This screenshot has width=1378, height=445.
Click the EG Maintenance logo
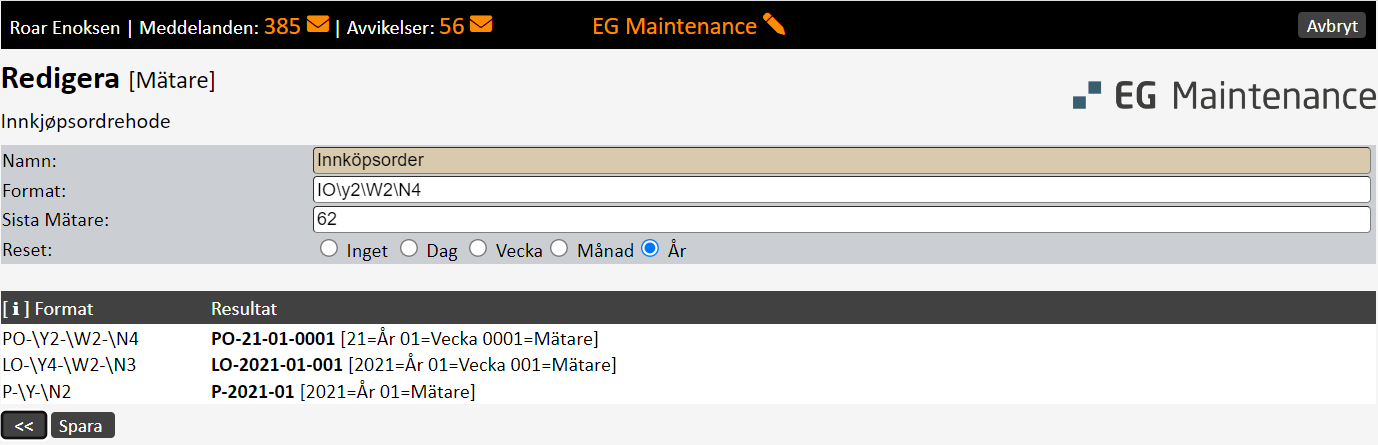(x=1223, y=96)
